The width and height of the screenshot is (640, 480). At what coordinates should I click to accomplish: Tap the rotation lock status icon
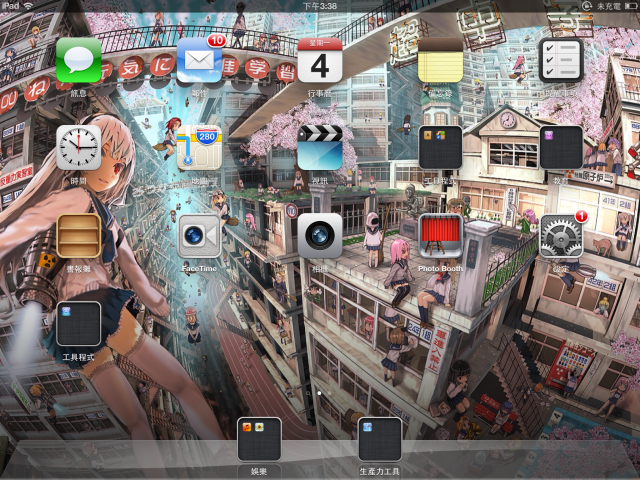[x=587, y=6]
